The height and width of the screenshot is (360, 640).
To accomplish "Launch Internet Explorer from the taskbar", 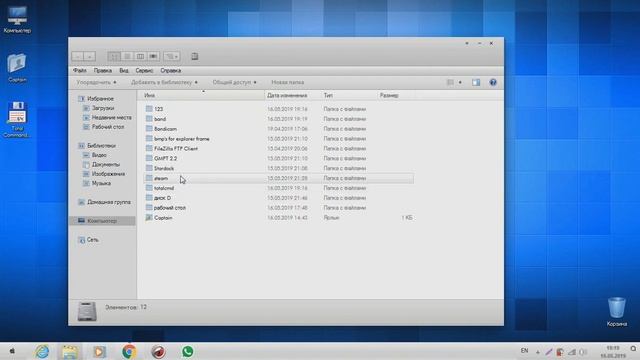I will point(42,351).
